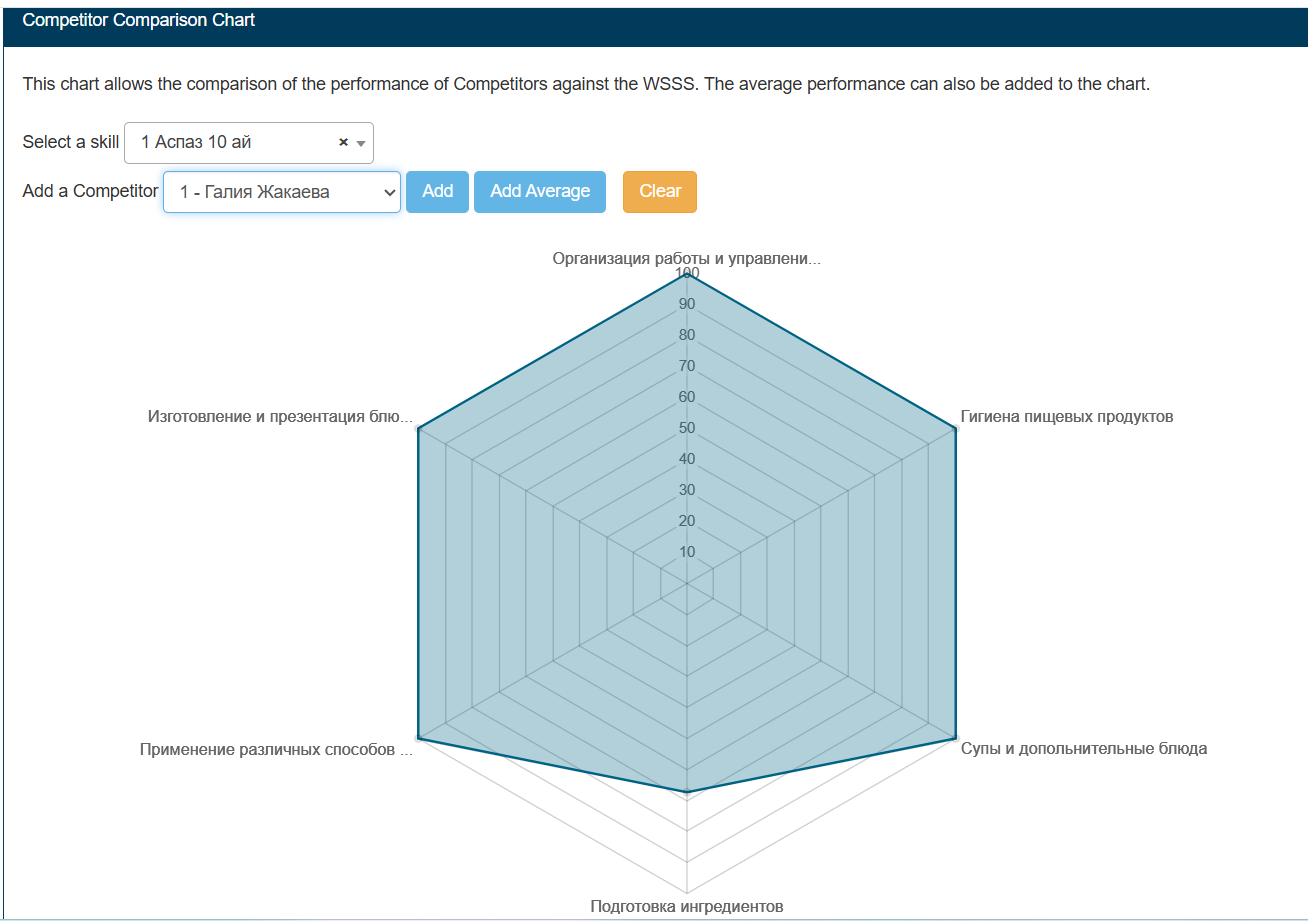Viewport: 1308px width, 921px height.
Task: Click the 'Подготовка ингредиентов' axis label
Action: tap(687, 906)
